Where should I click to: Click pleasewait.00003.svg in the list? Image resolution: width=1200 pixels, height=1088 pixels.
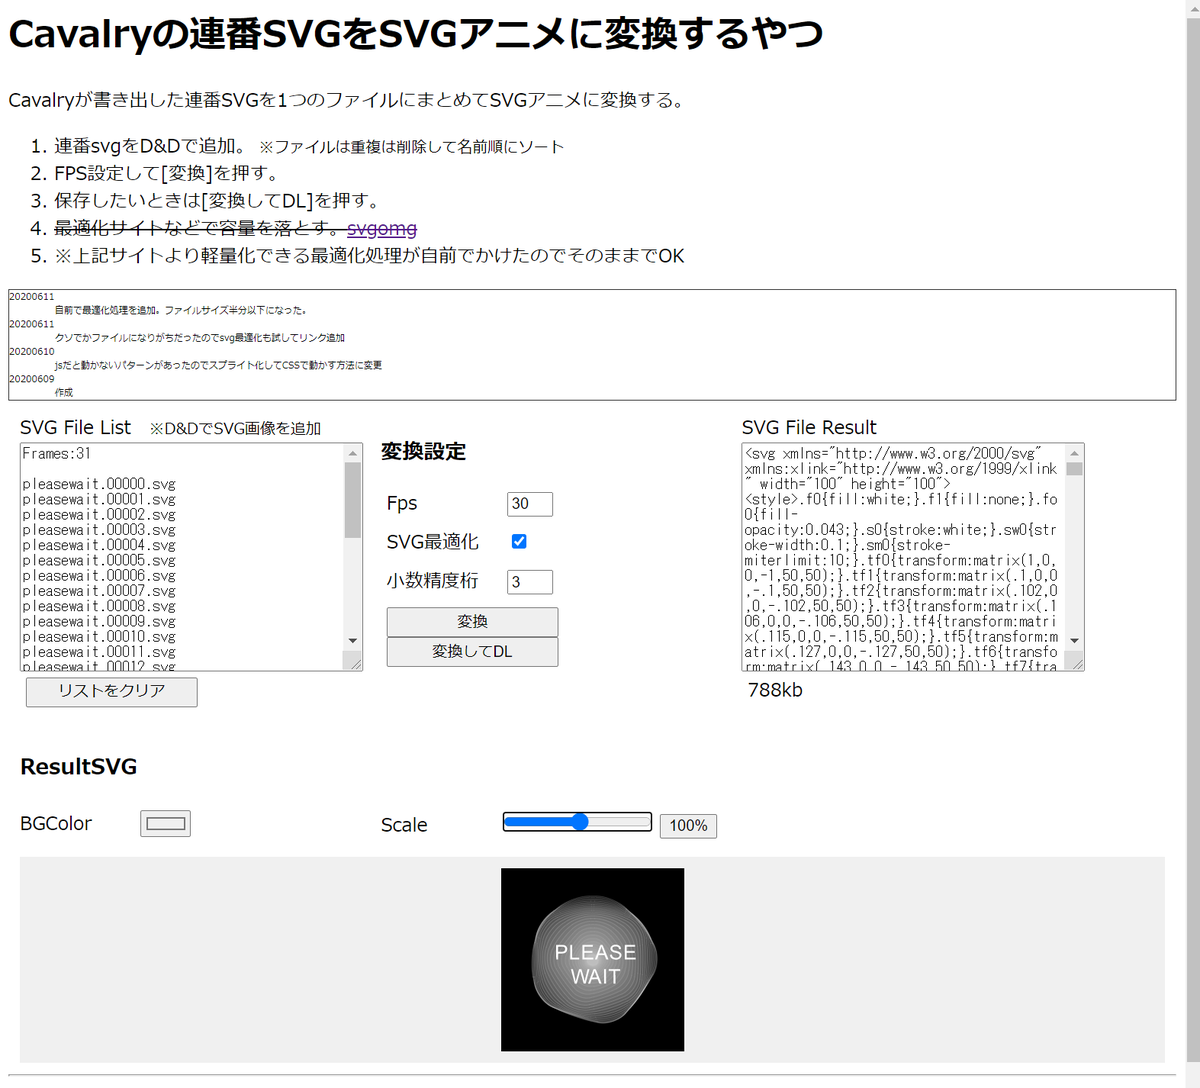point(99,530)
